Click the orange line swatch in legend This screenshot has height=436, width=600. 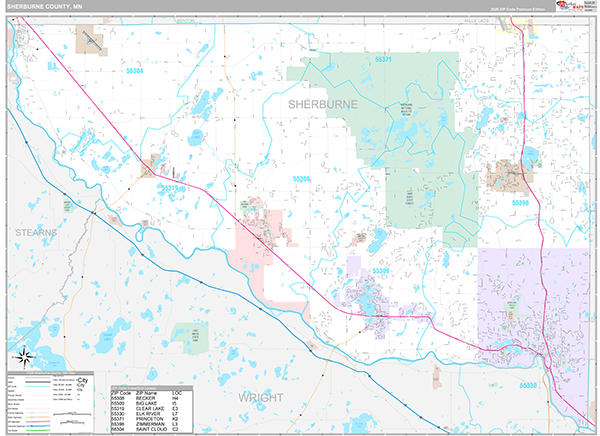click(38, 417)
